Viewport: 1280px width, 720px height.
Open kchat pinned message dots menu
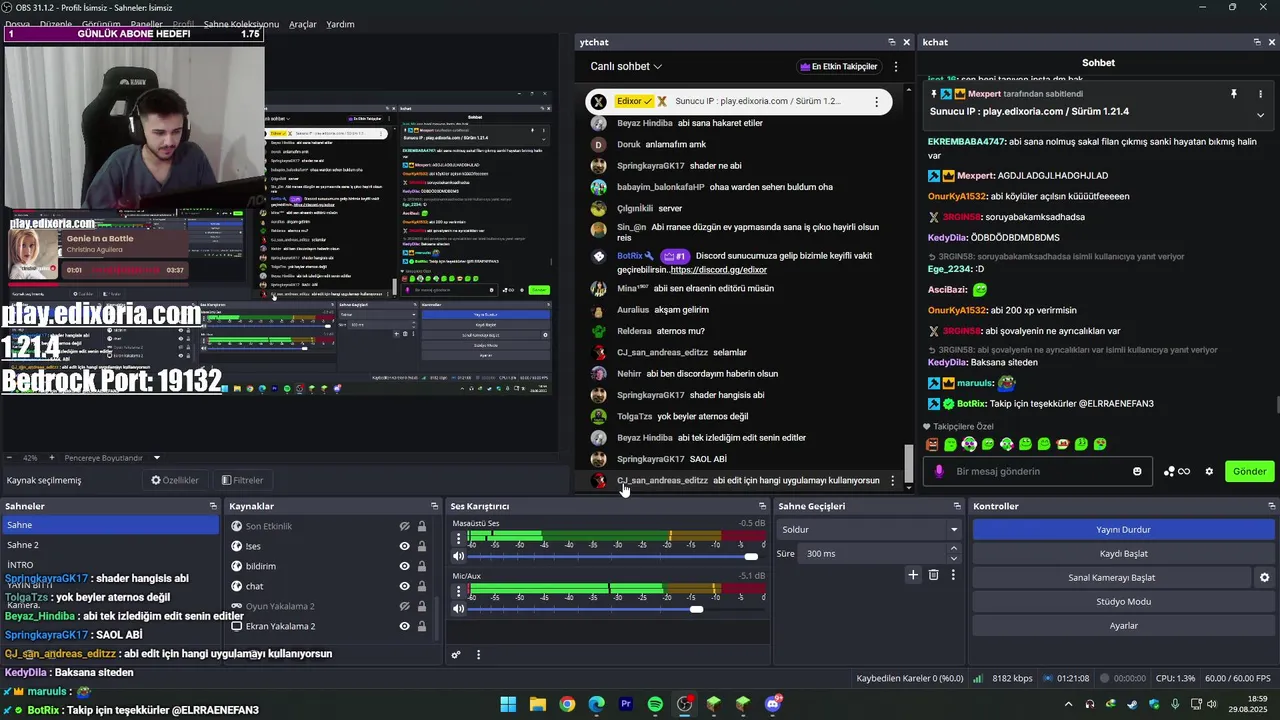point(1260,94)
